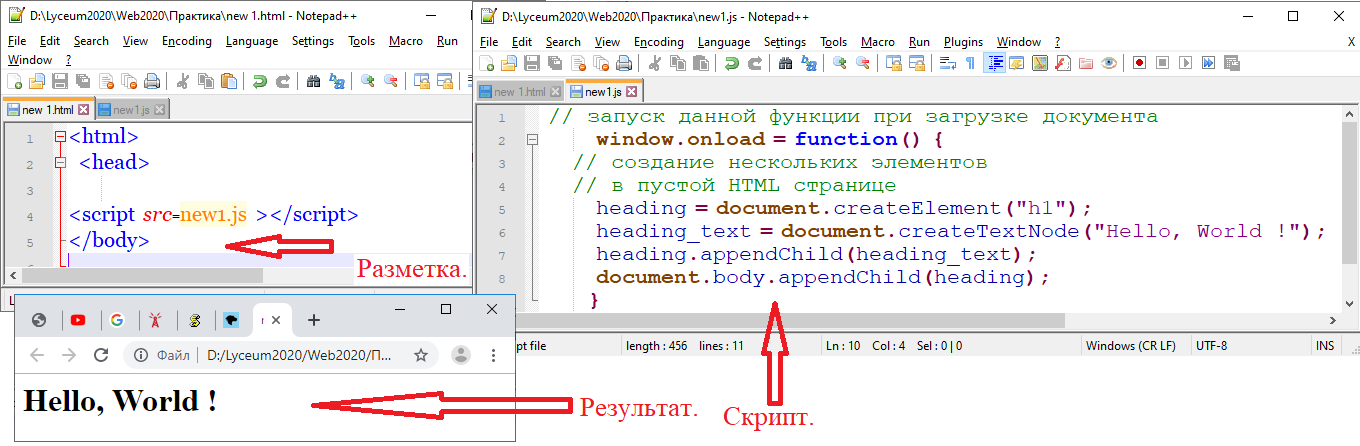Bookmark the page with the star icon
This screenshot has height=446, width=1360.
(421, 355)
